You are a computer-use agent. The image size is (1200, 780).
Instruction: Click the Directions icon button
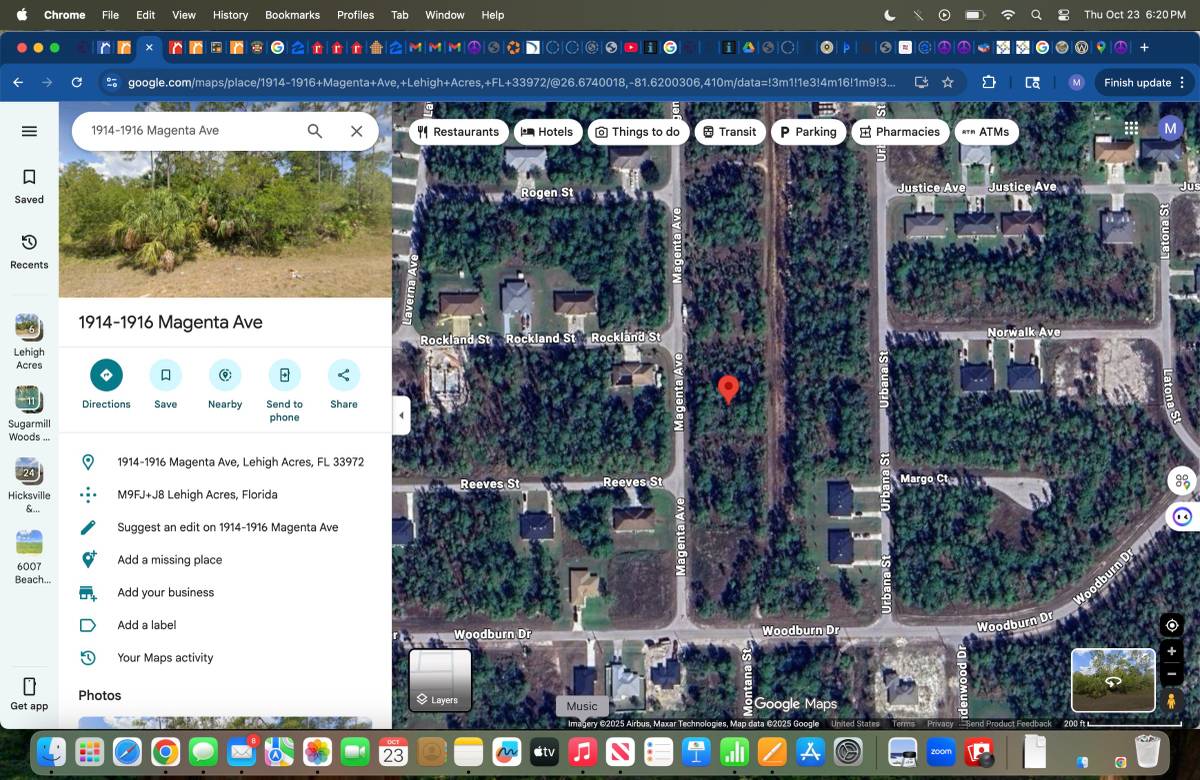pyautogui.click(x=106, y=375)
